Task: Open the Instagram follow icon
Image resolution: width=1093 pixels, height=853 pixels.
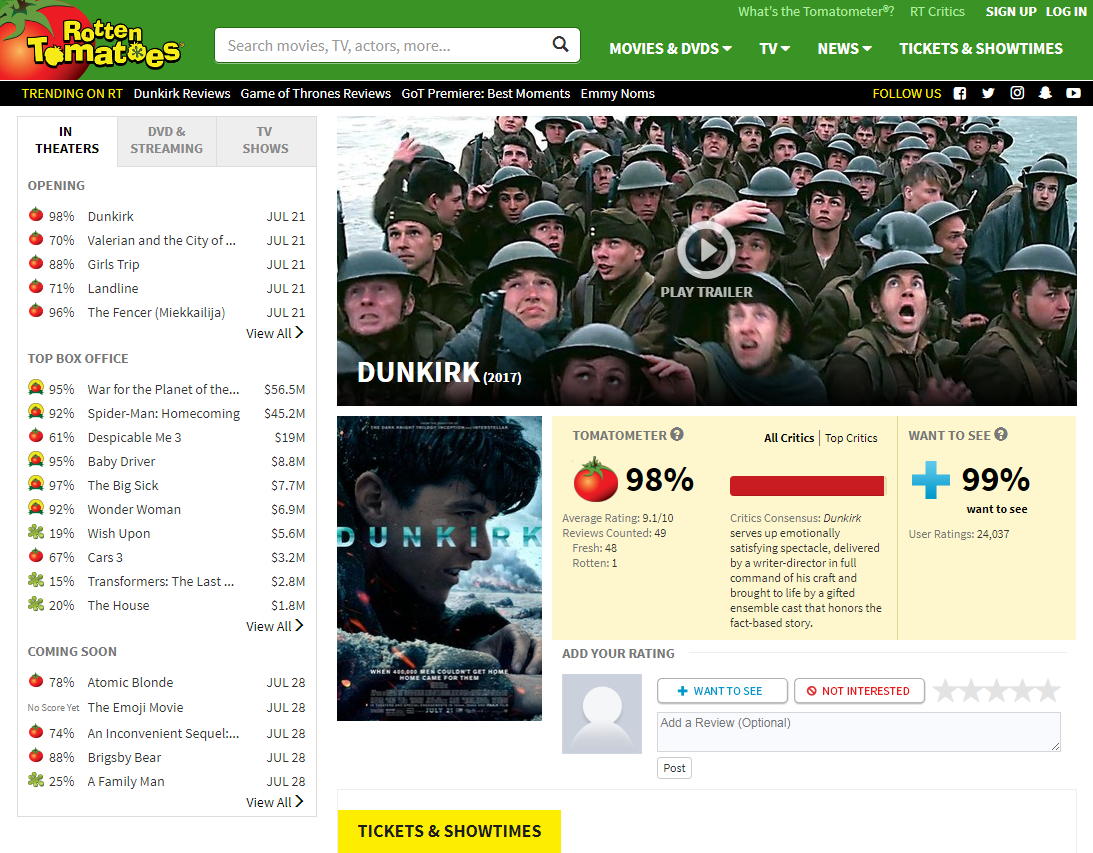Action: 1017,93
